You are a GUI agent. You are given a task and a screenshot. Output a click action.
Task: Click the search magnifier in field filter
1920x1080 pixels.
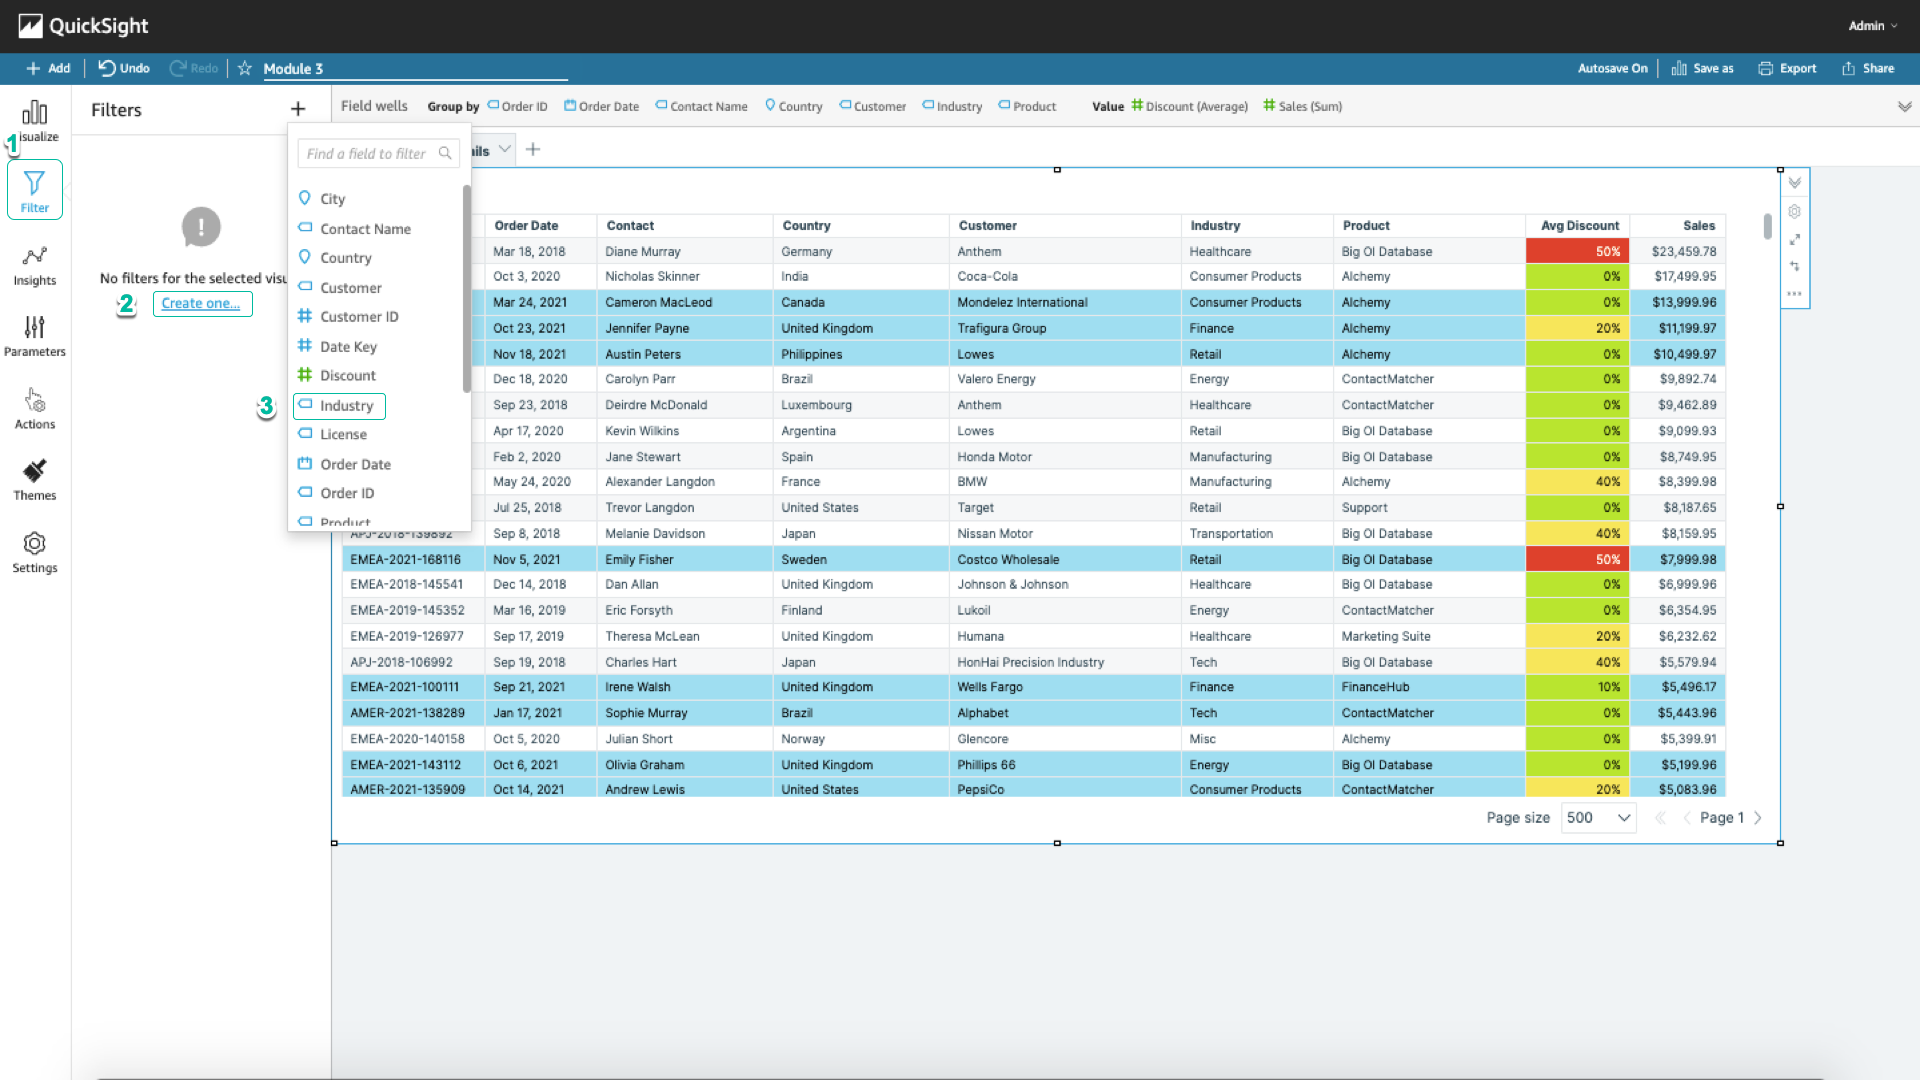pyautogui.click(x=445, y=153)
